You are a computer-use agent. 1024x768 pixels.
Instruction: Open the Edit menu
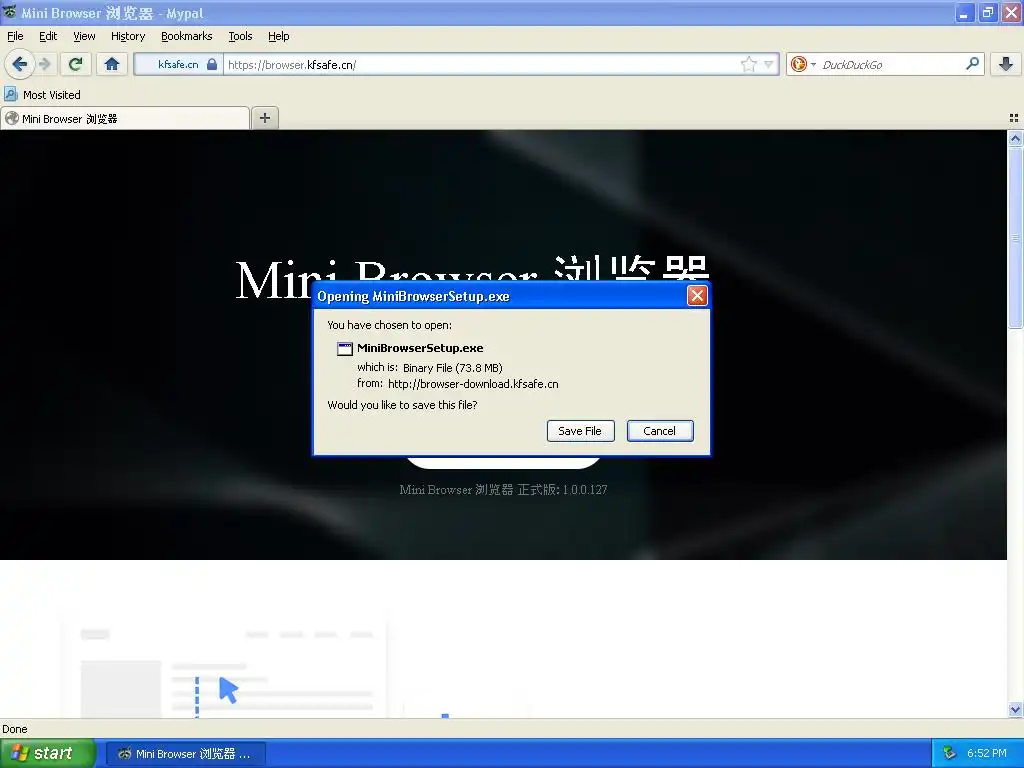(x=48, y=36)
